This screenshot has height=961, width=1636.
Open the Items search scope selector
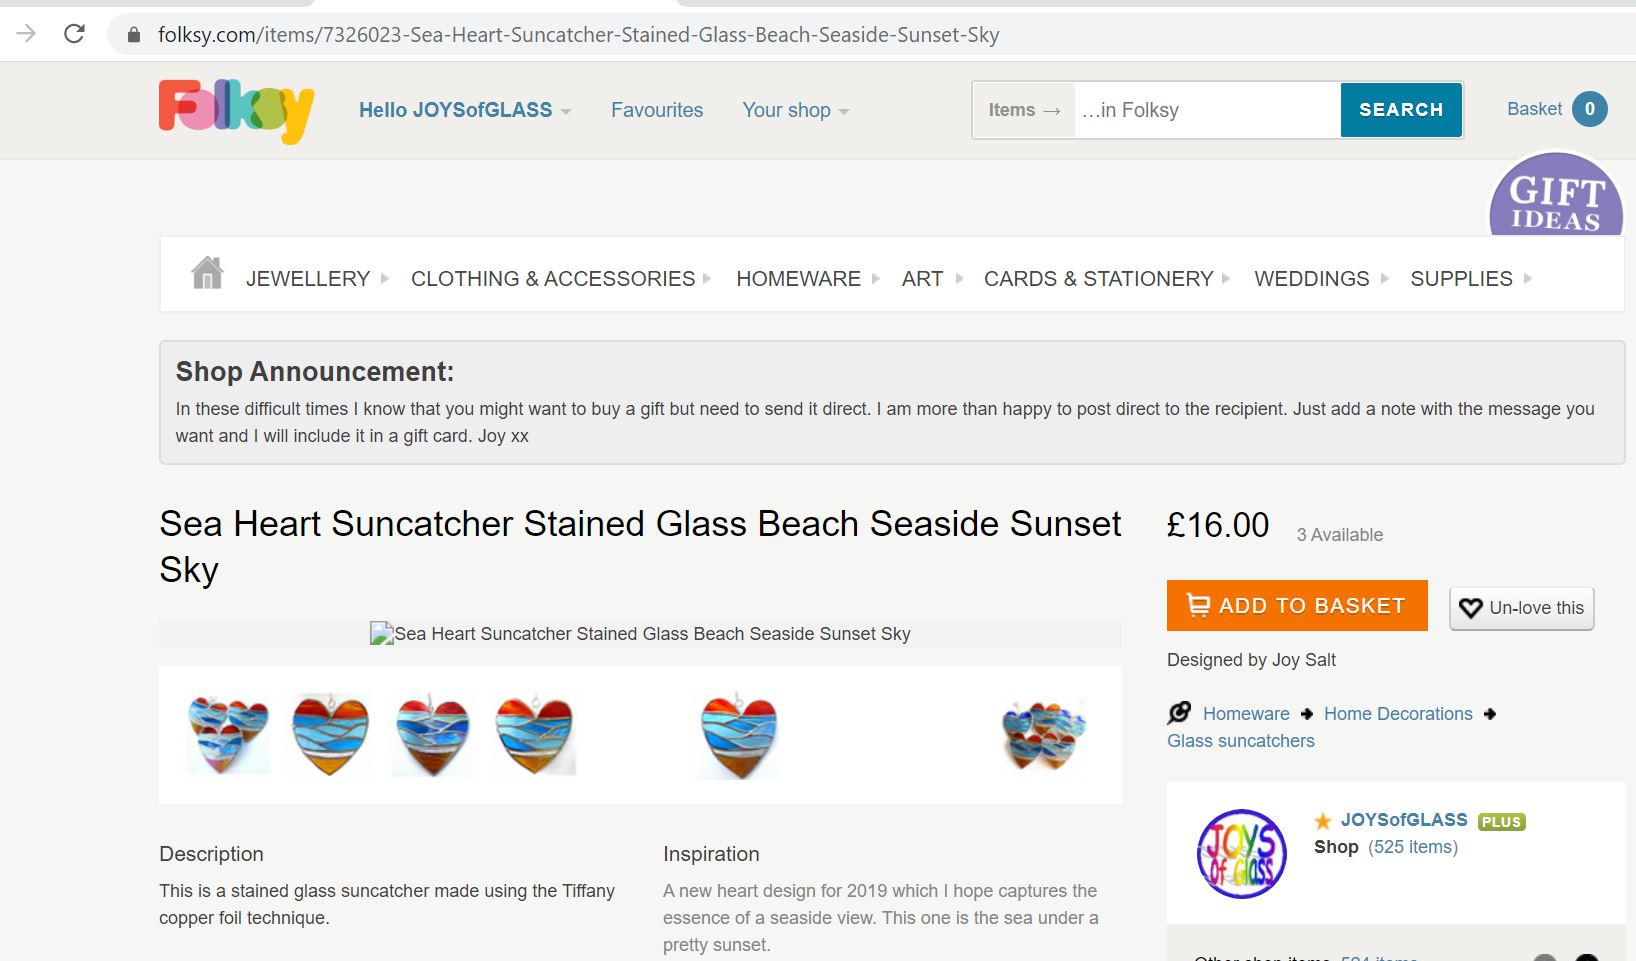click(1023, 110)
